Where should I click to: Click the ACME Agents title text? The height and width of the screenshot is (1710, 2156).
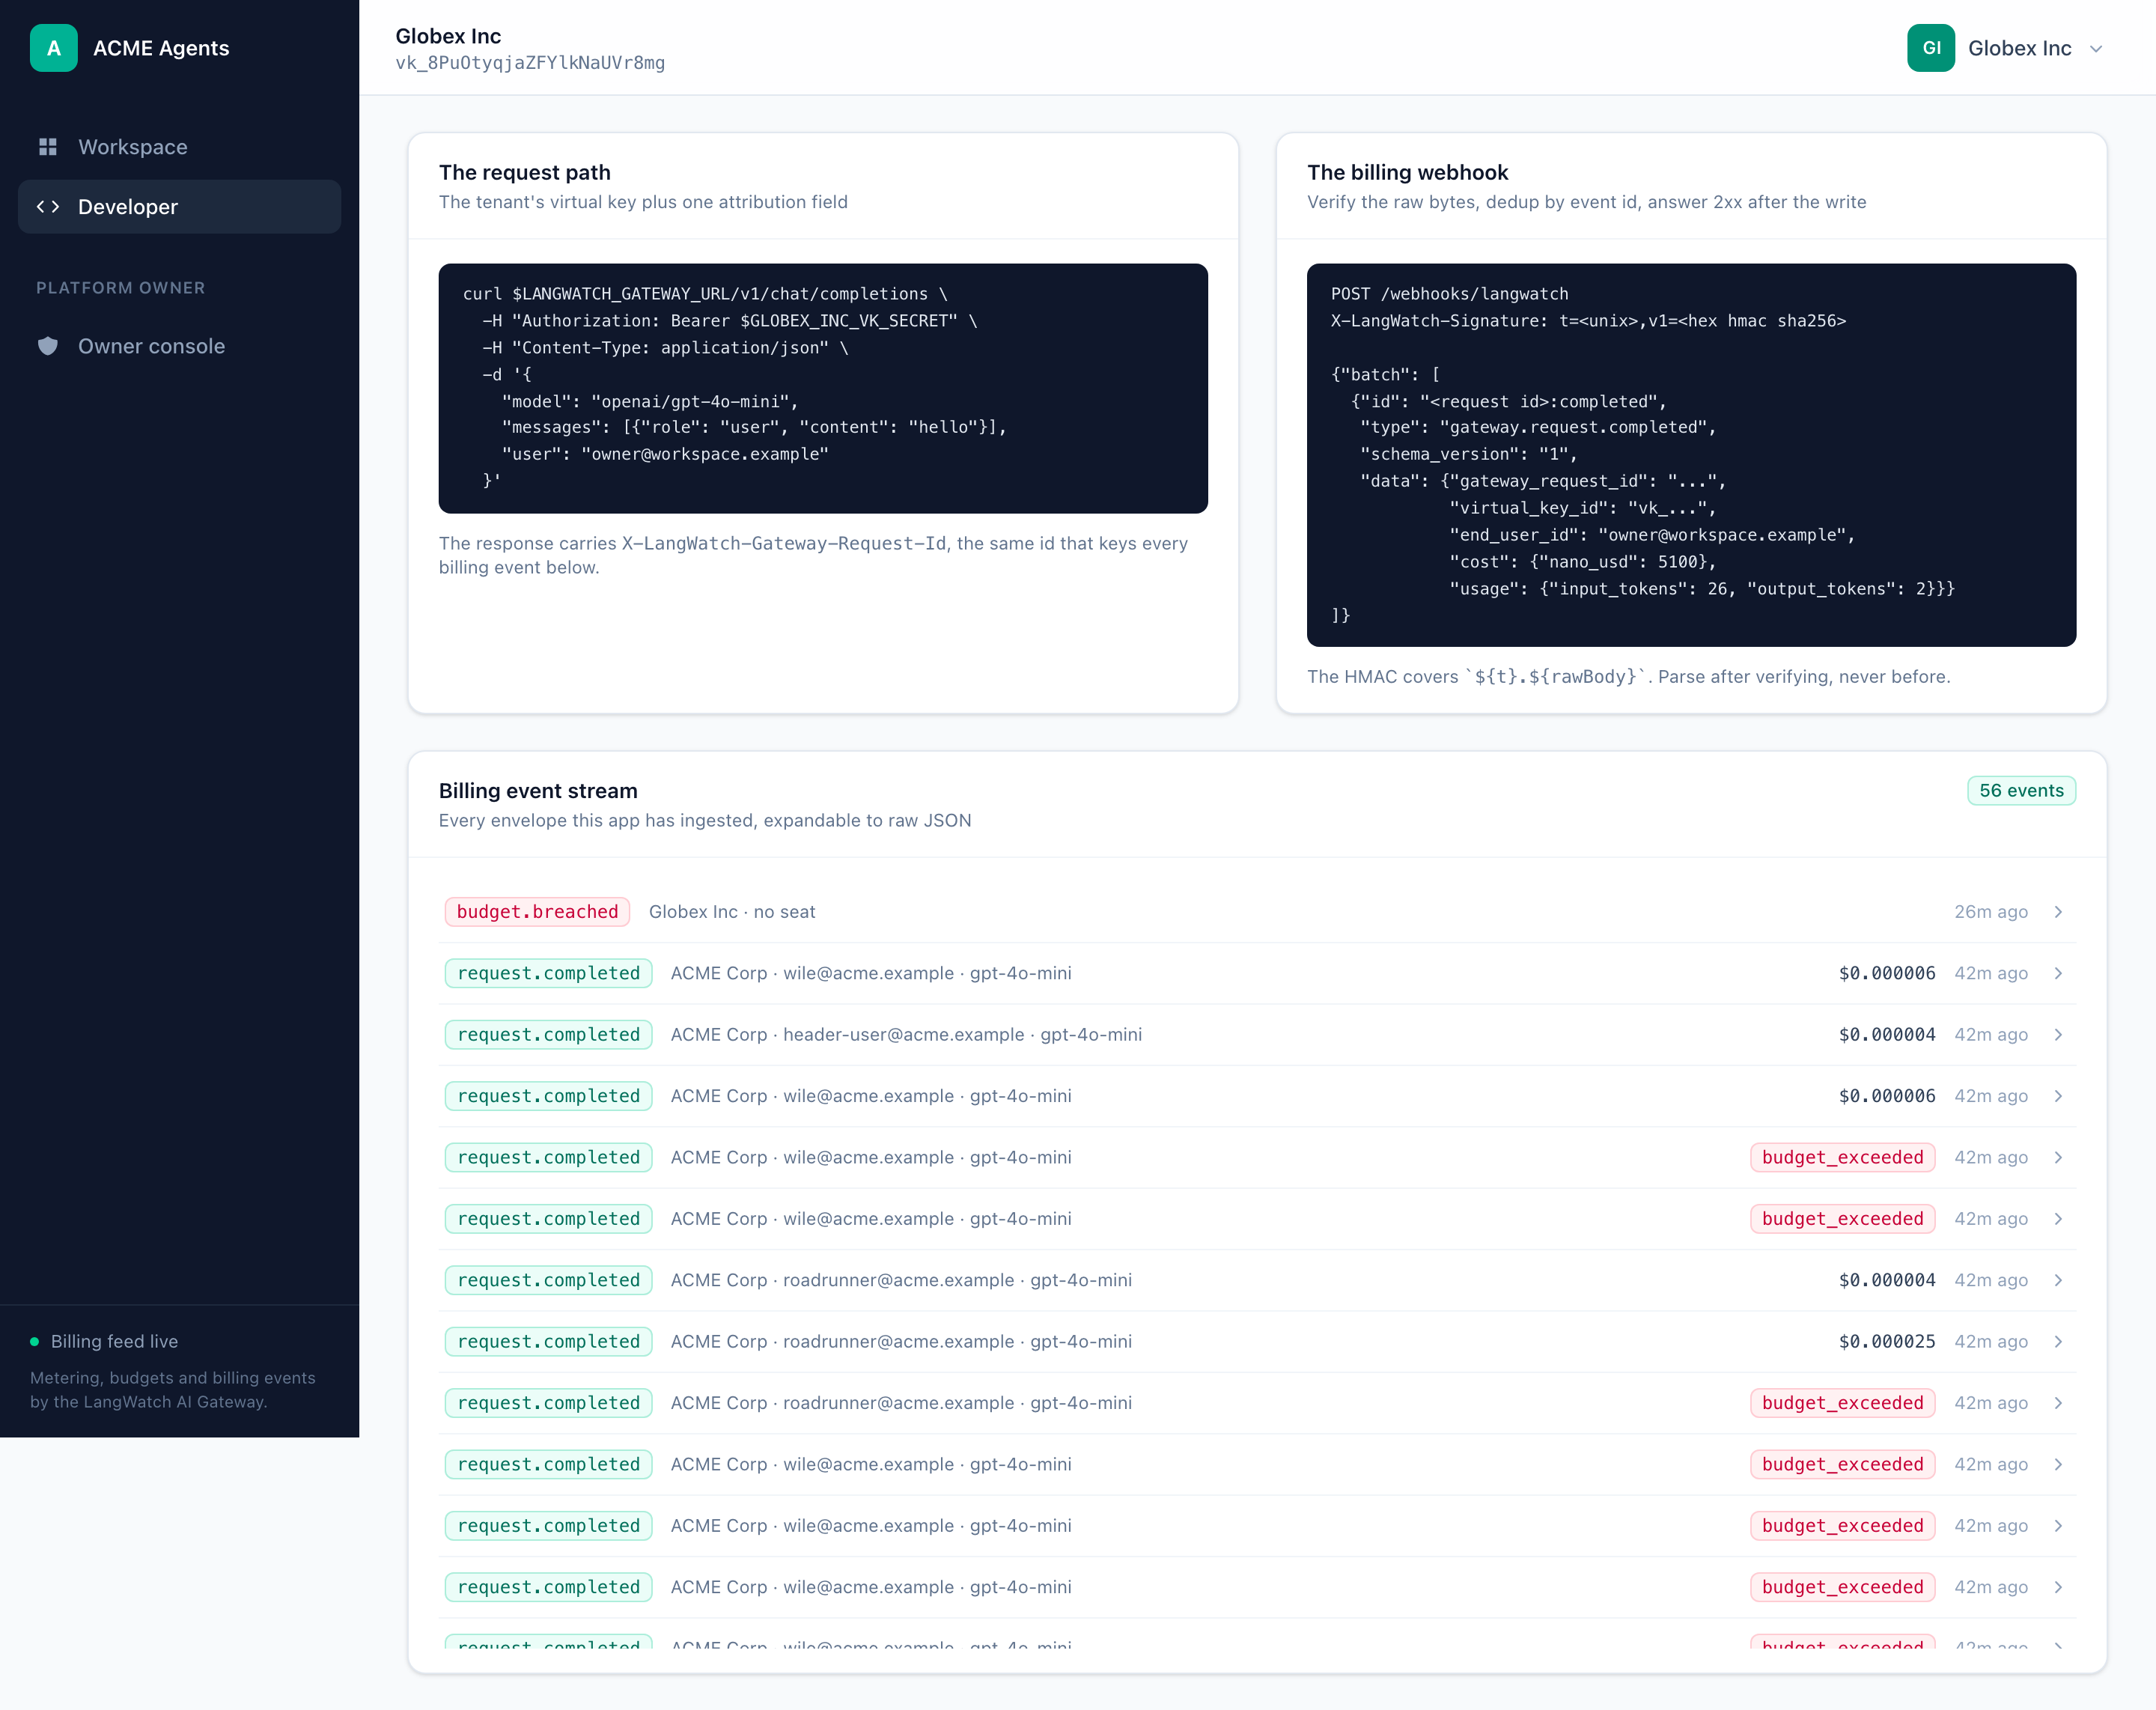[x=161, y=48]
